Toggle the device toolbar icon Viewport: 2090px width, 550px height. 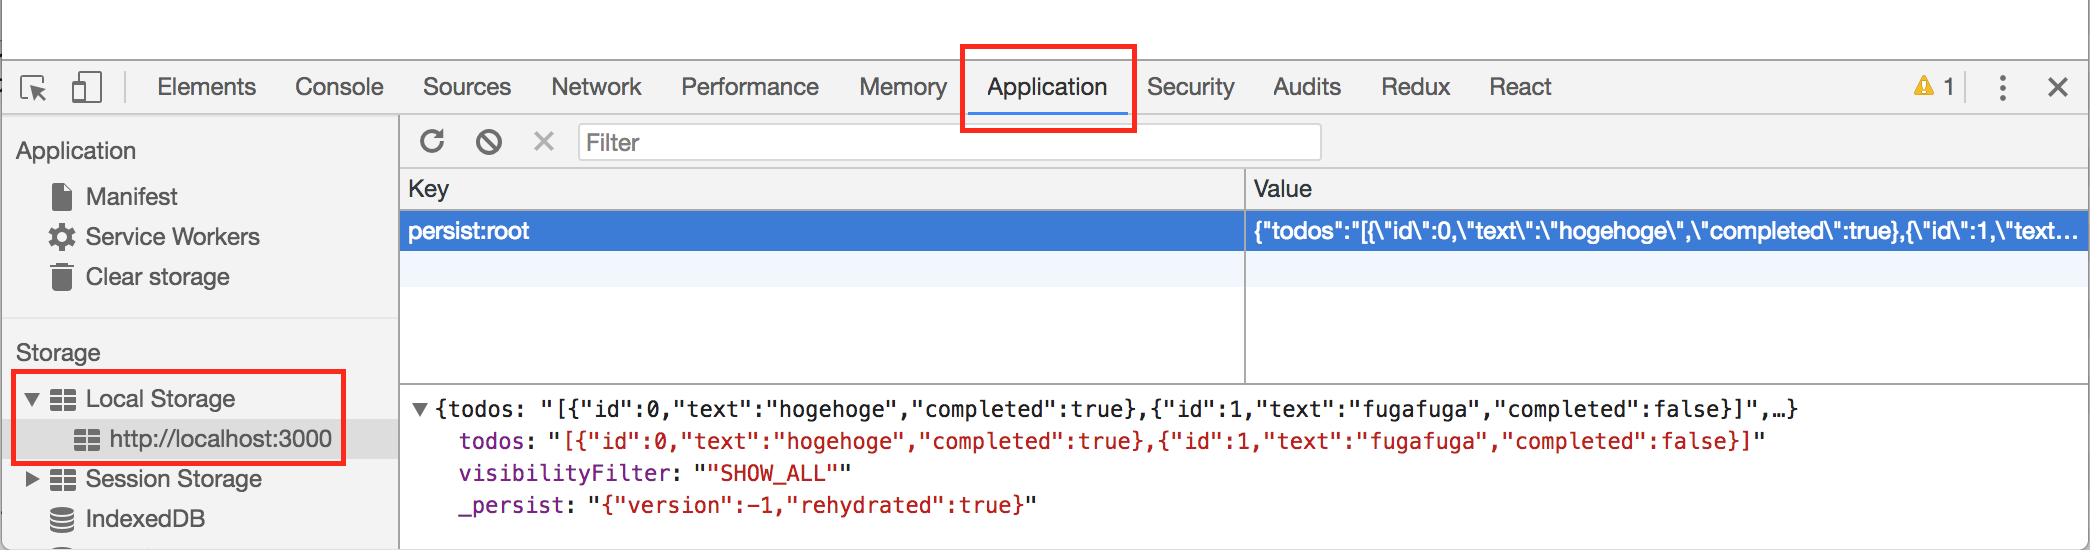point(87,88)
